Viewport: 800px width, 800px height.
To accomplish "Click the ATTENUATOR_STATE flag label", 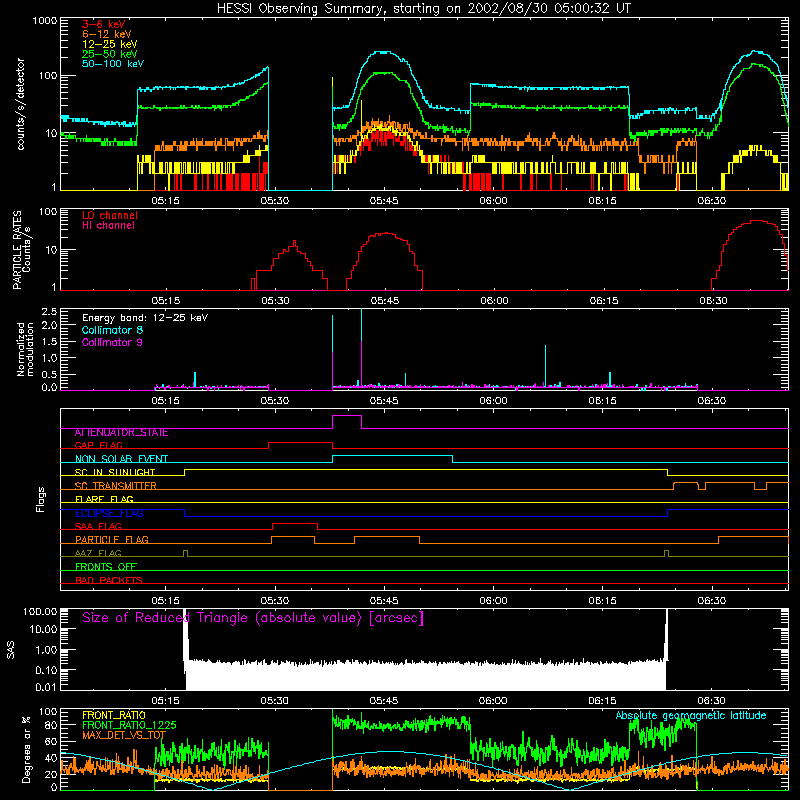I will click(121, 433).
